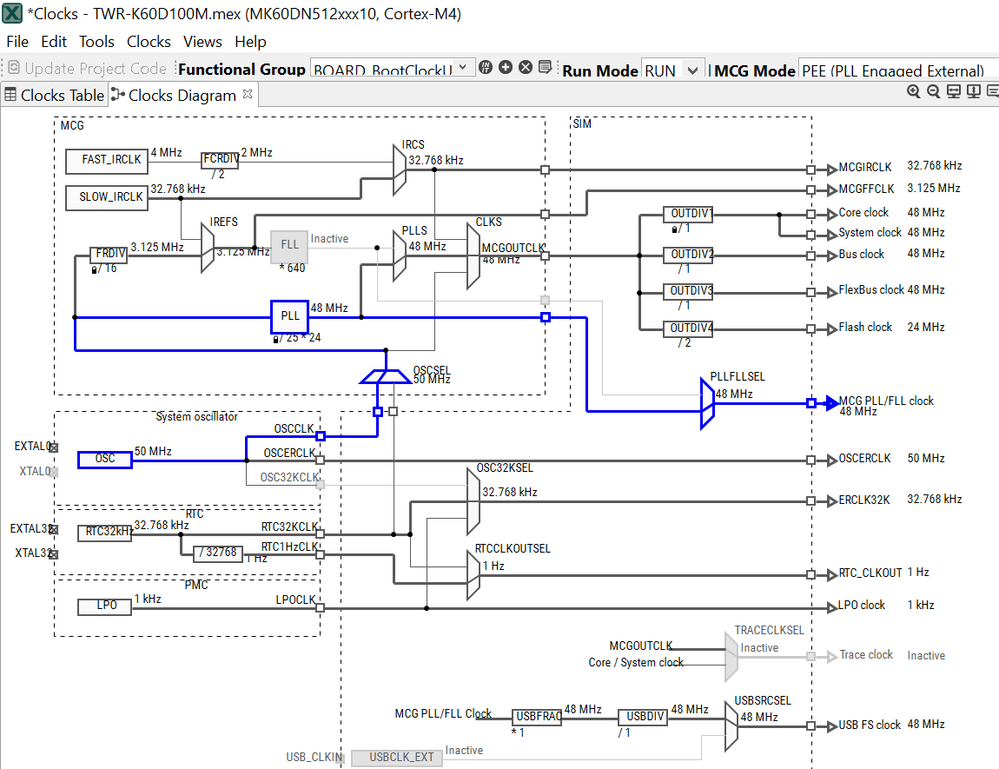Image resolution: width=999 pixels, height=769 pixels.
Task: Remove the current functional group
Action: tap(525, 67)
